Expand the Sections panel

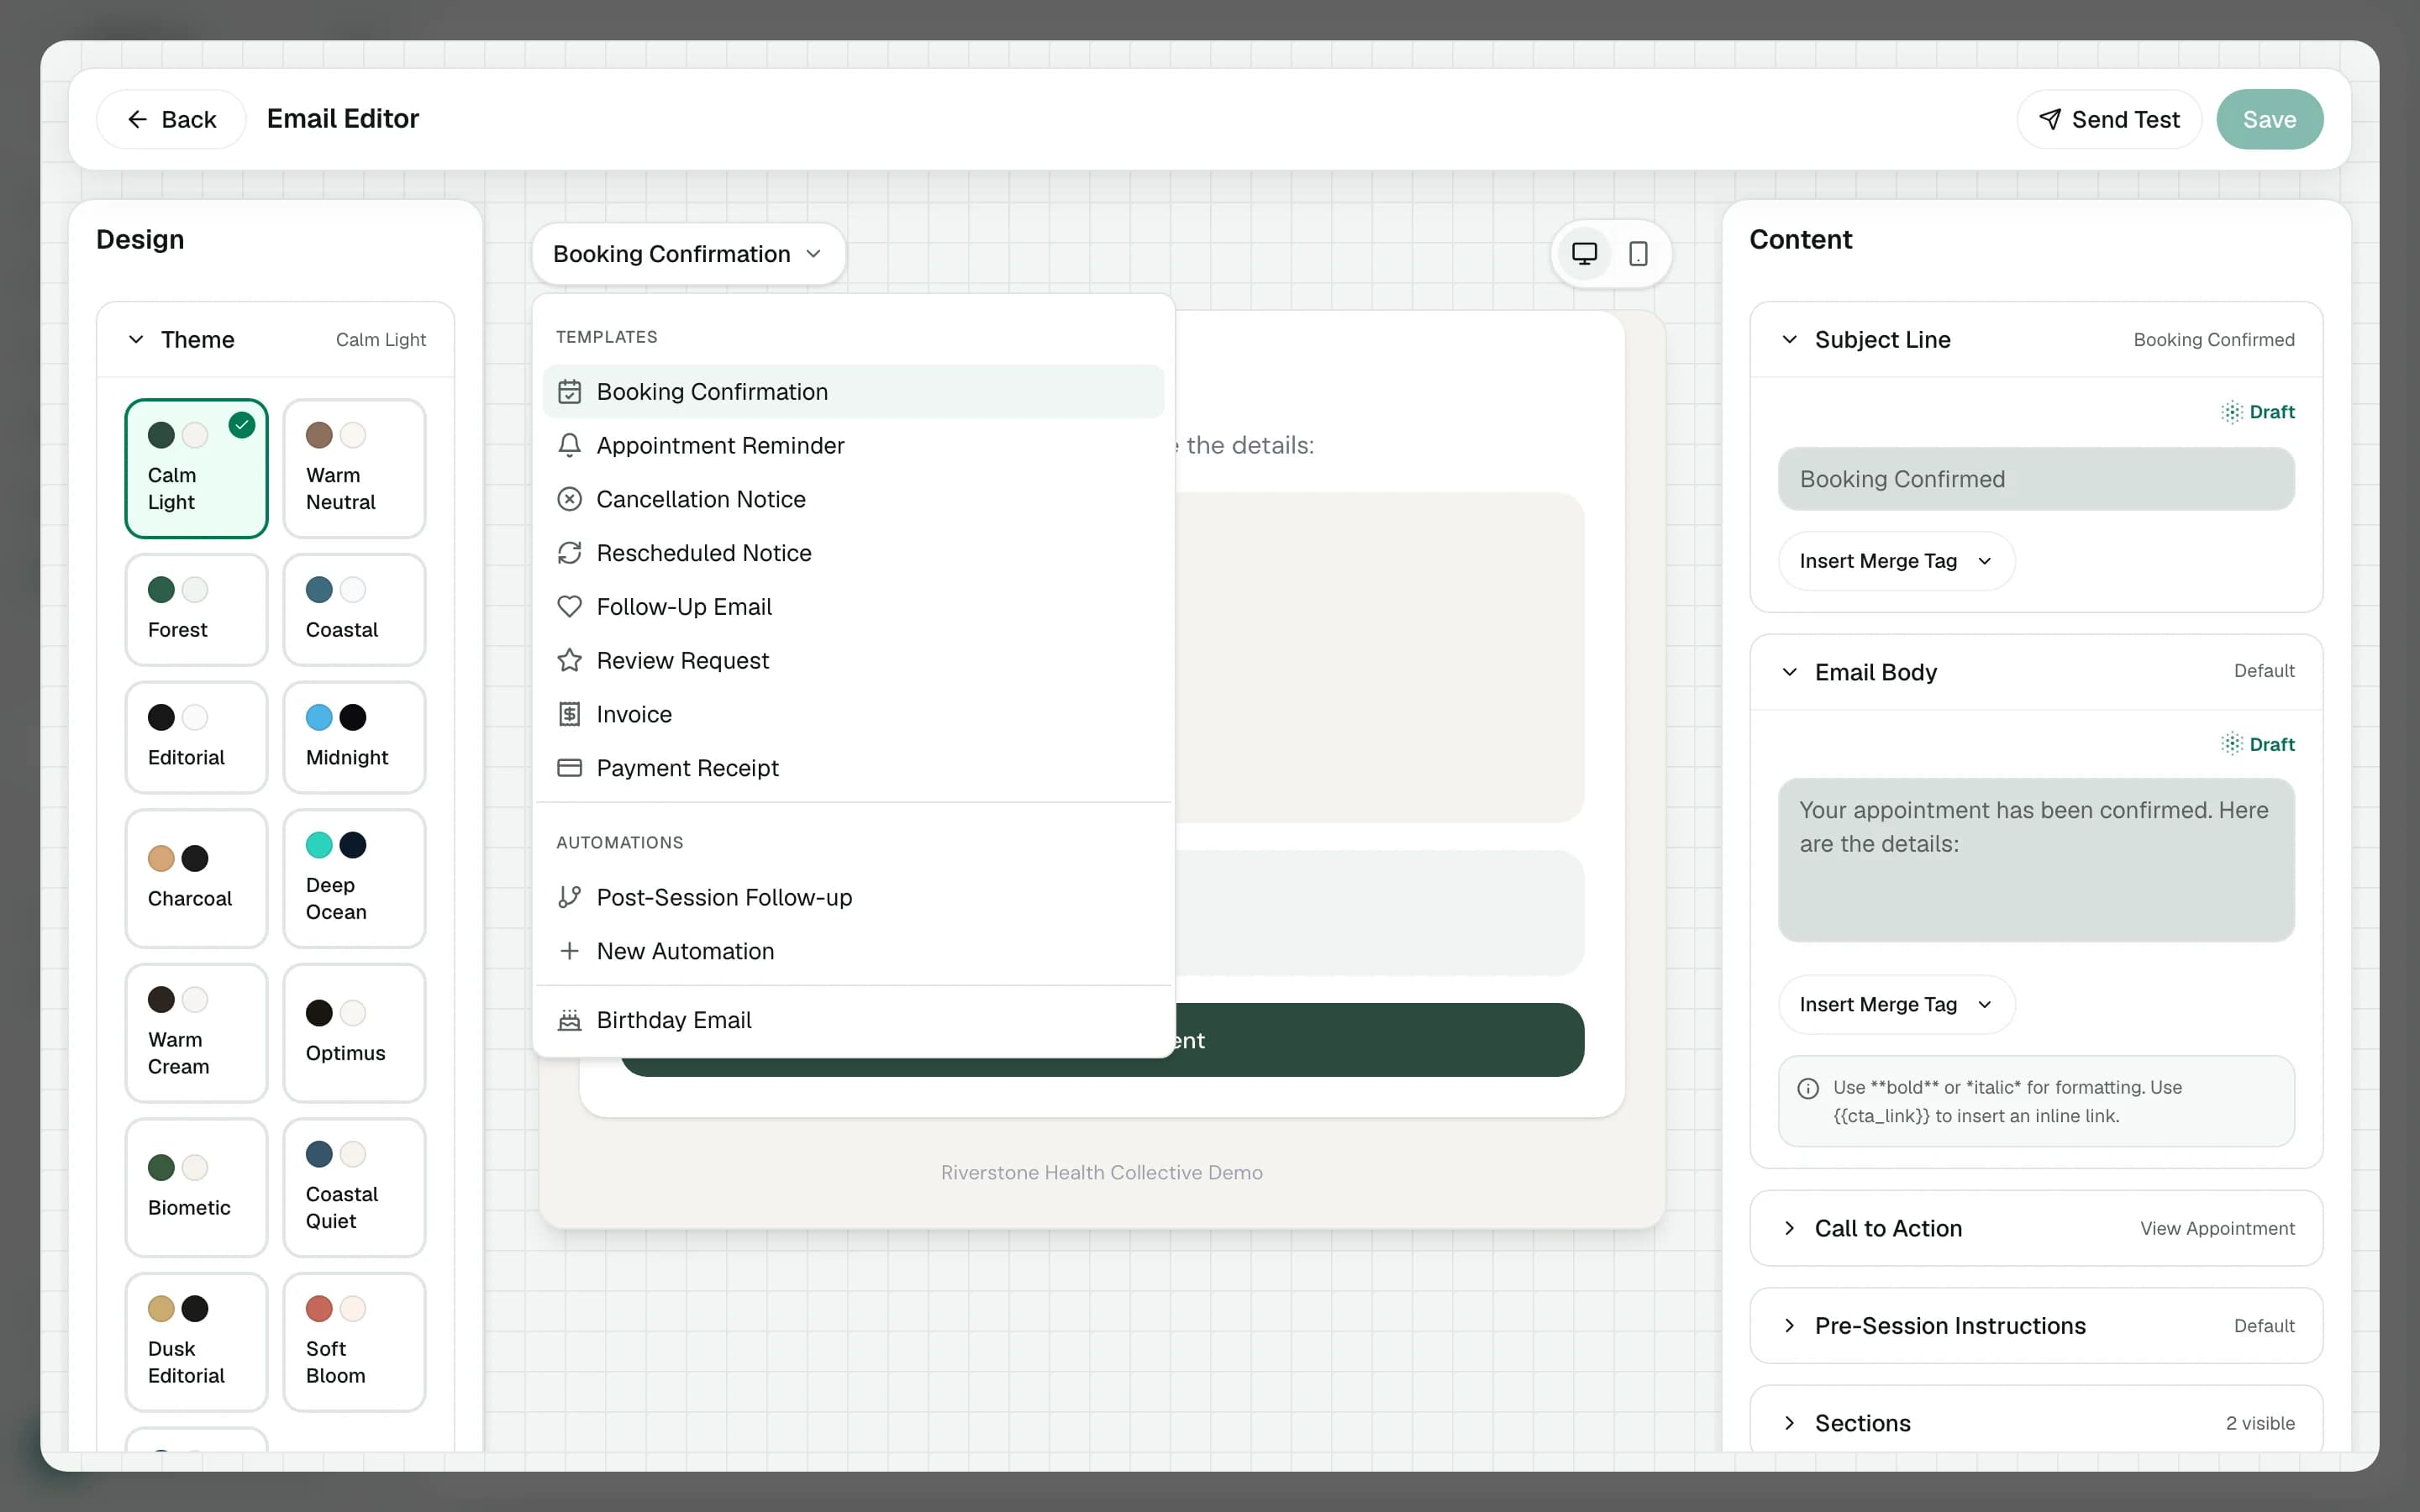2036,1423
